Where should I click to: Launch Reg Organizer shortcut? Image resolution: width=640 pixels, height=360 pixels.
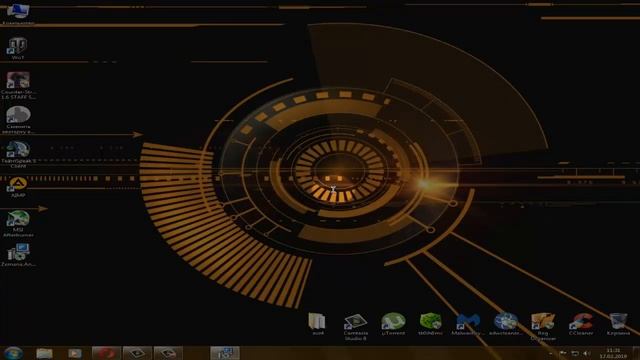(x=543, y=327)
